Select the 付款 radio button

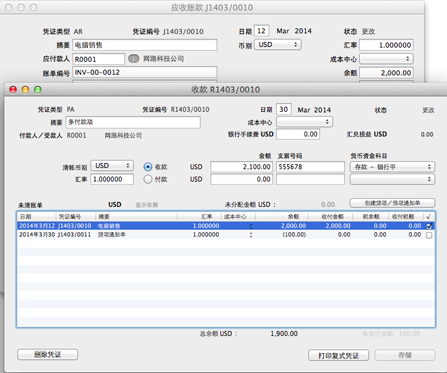(x=148, y=179)
